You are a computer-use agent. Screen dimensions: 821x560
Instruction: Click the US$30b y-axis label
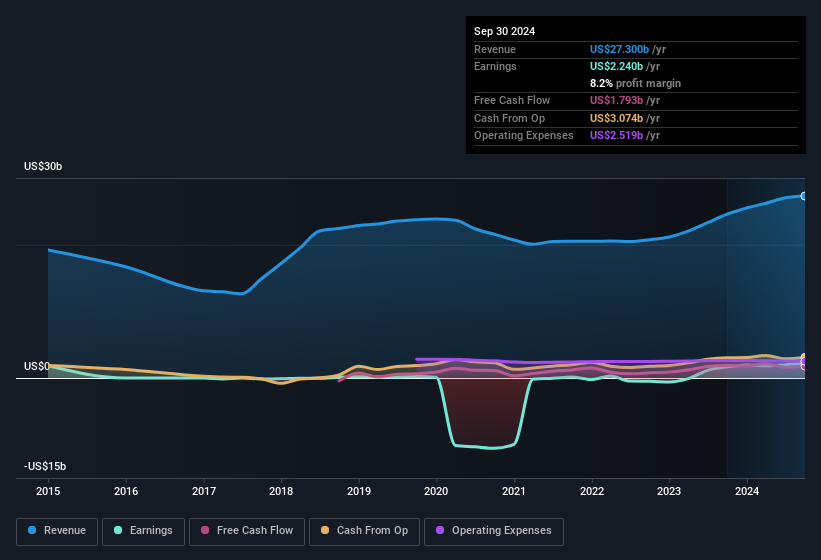pos(43,167)
